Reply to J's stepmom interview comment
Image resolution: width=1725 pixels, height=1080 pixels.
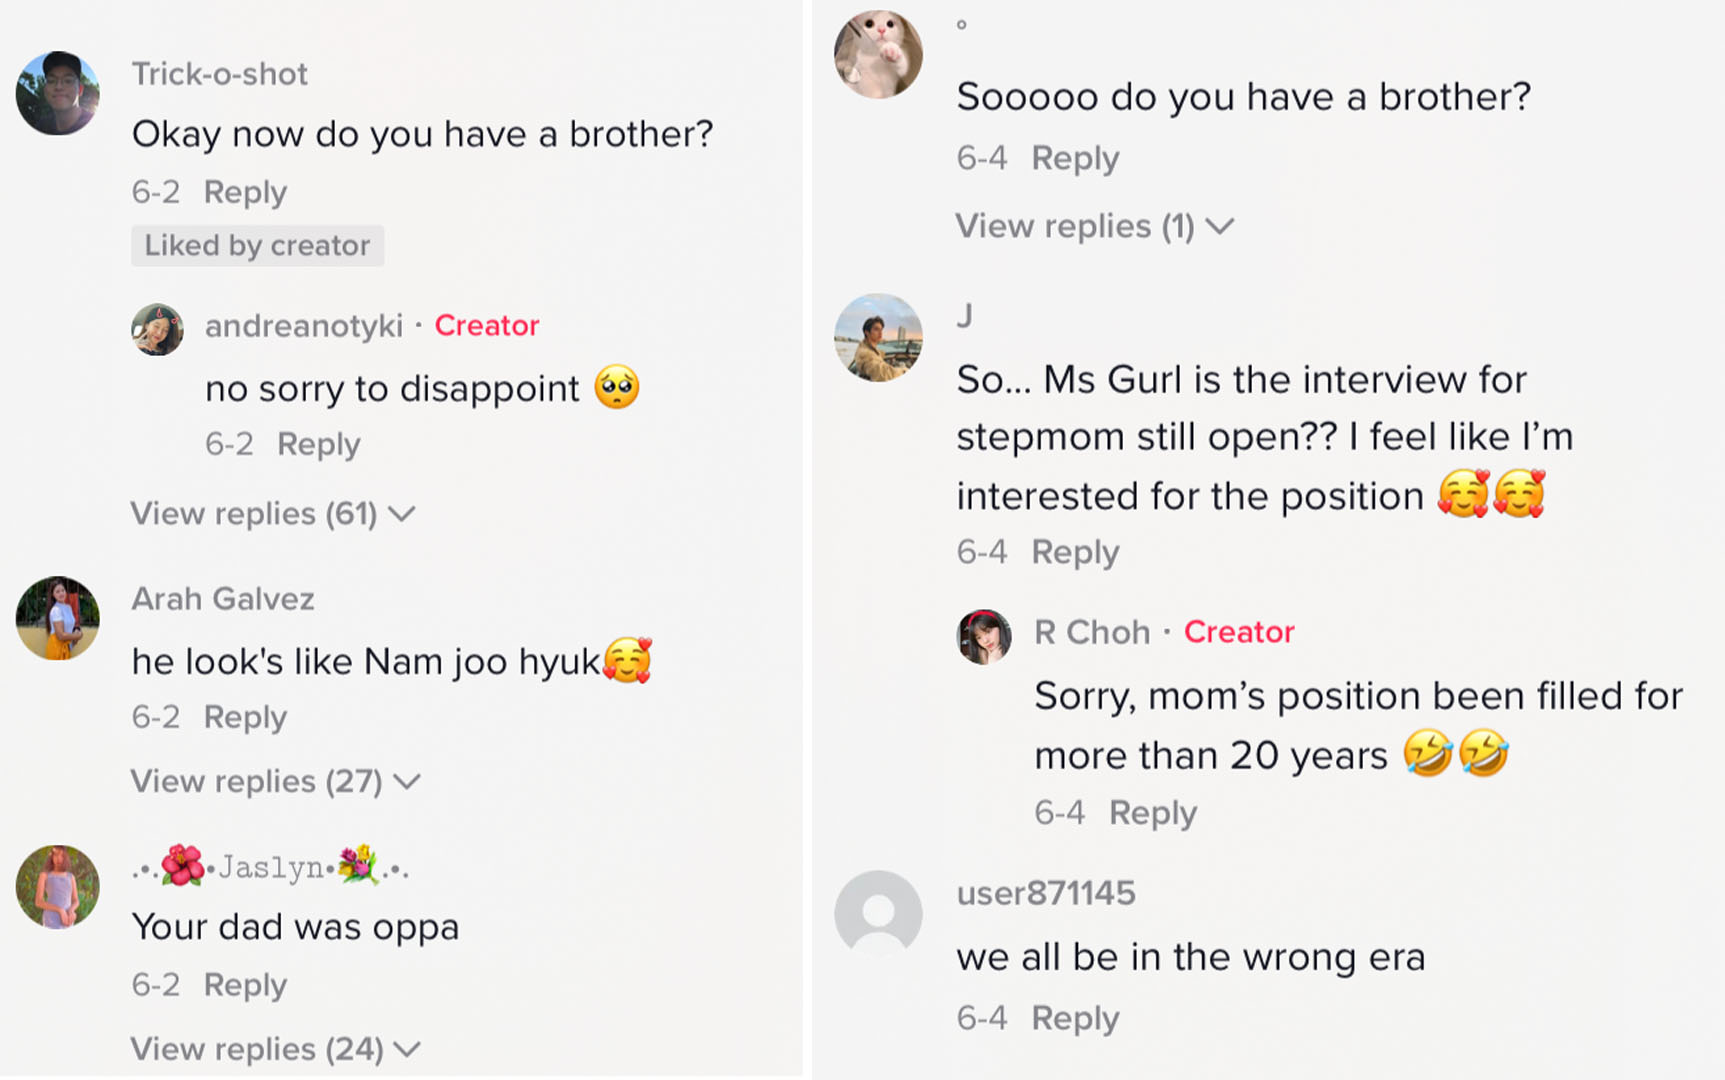coord(1075,552)
